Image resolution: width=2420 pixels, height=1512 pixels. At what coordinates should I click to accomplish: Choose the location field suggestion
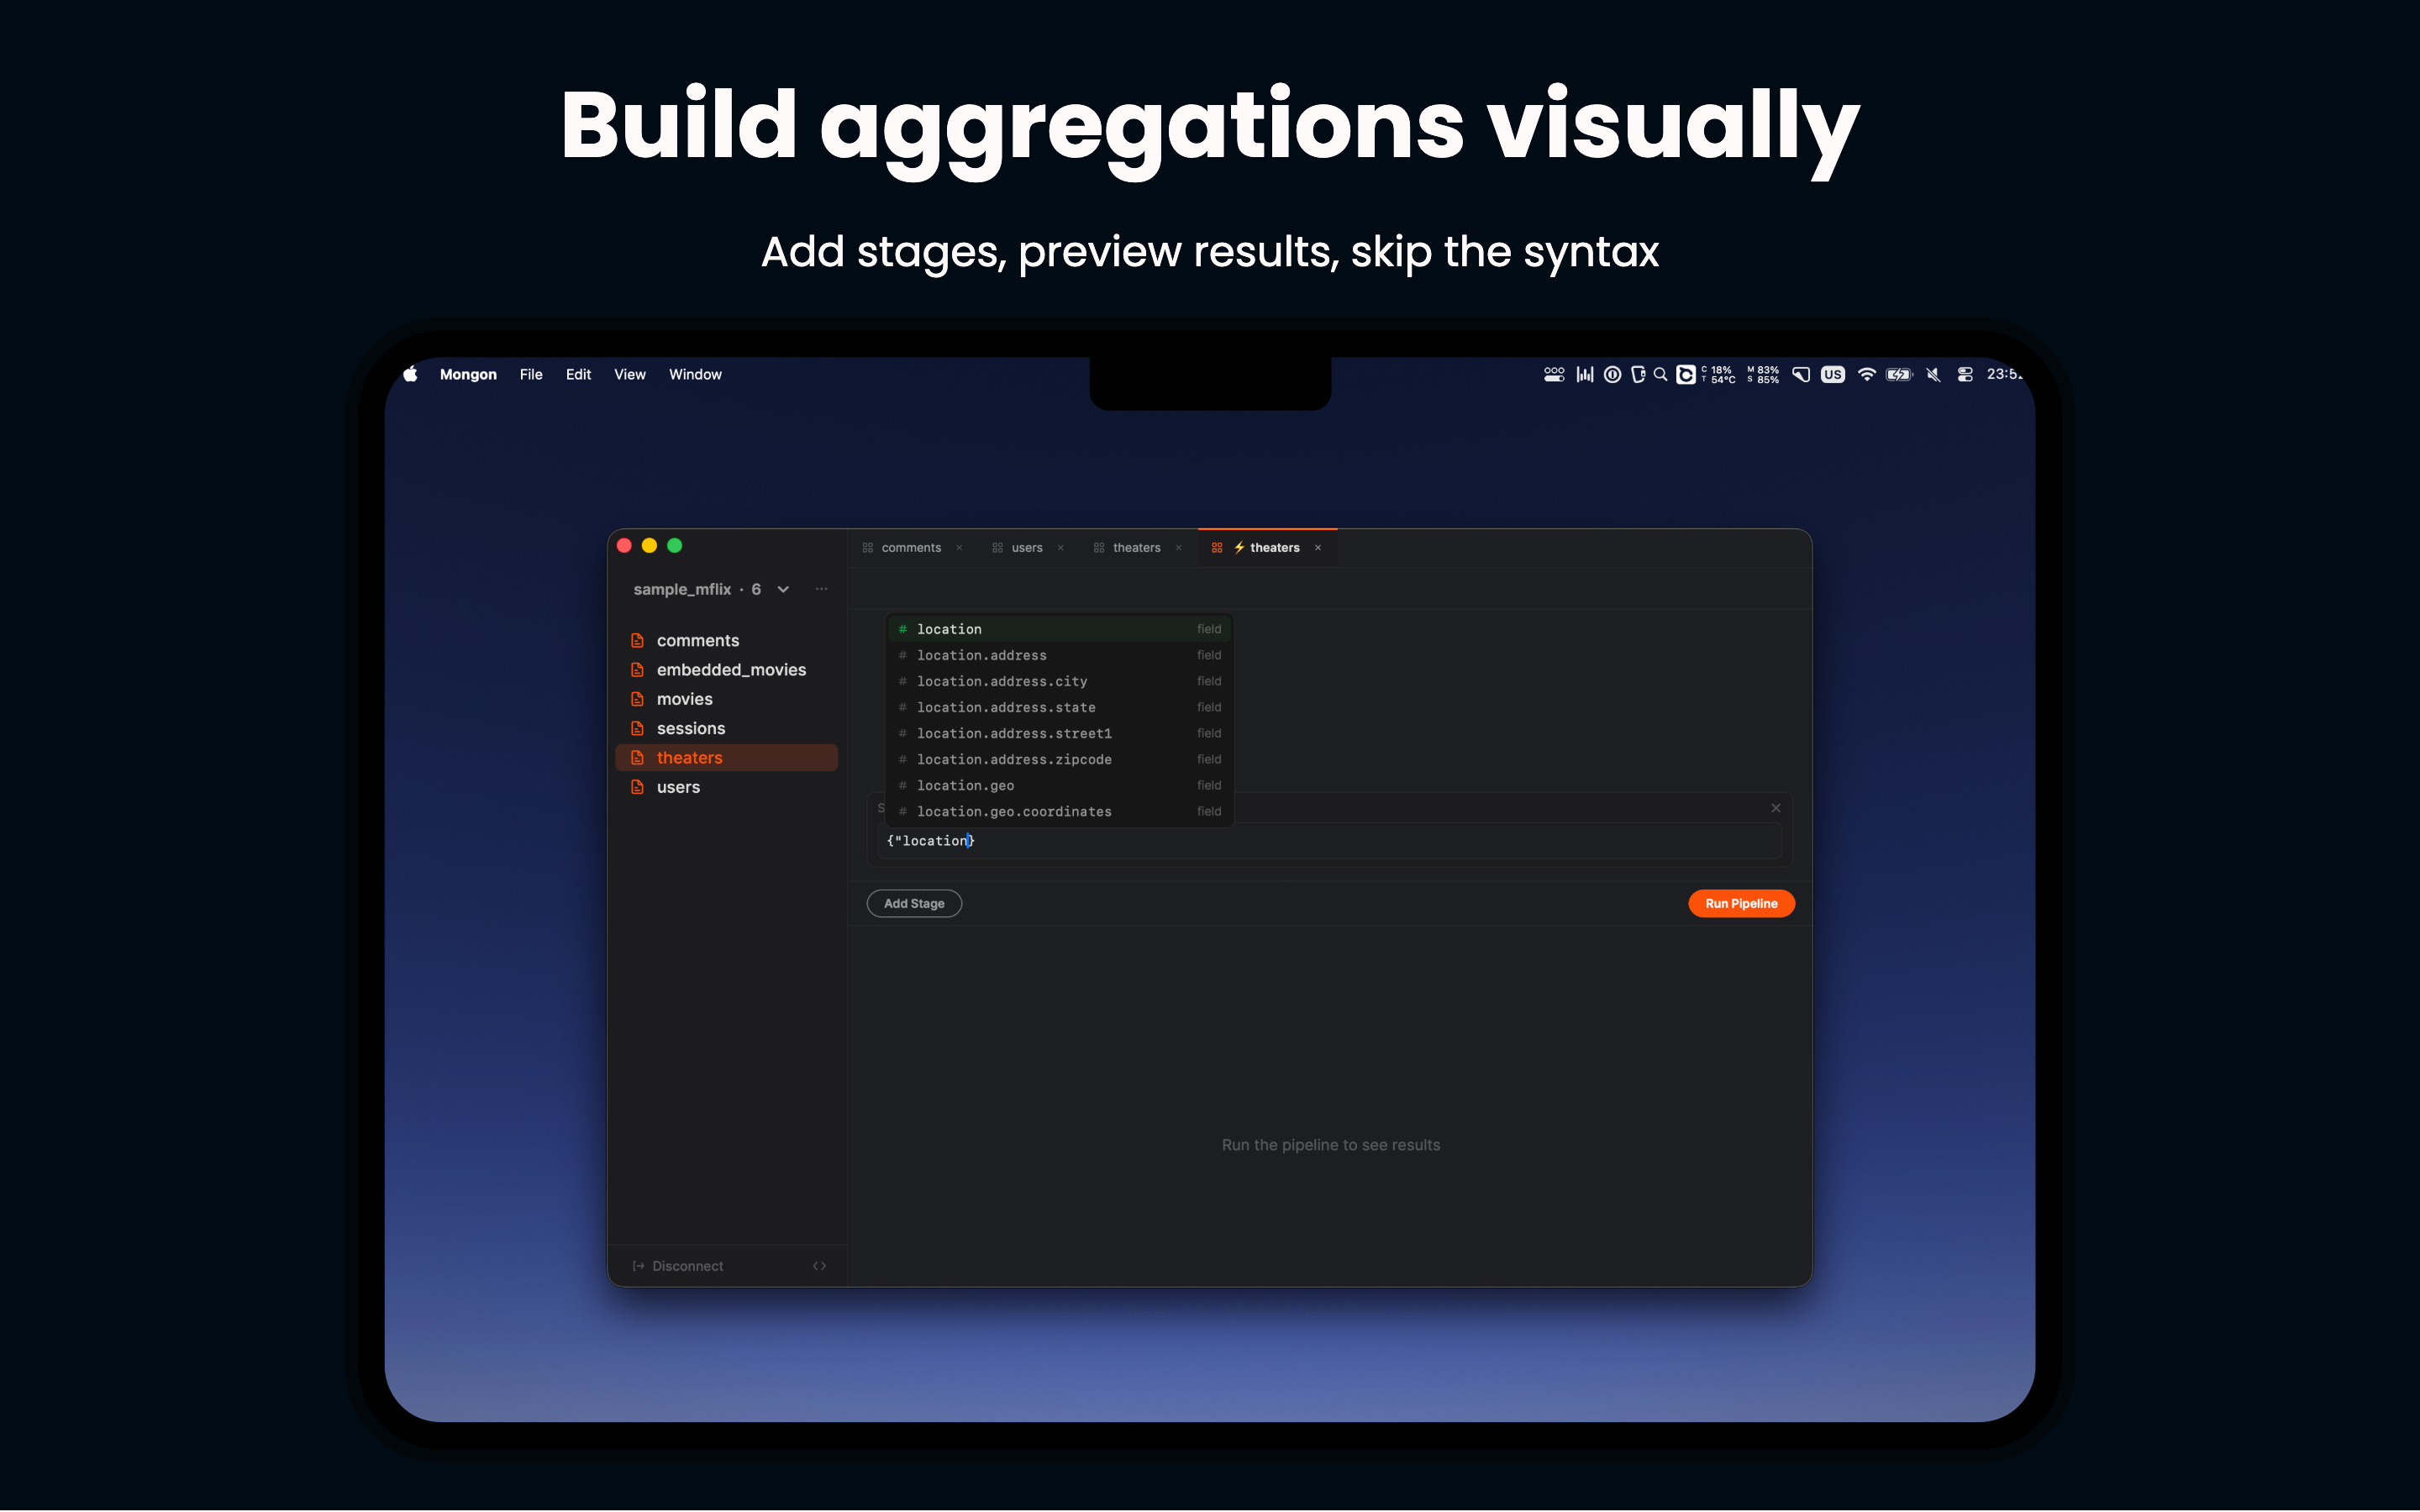pyautogui.click(x=1059, y=629)
